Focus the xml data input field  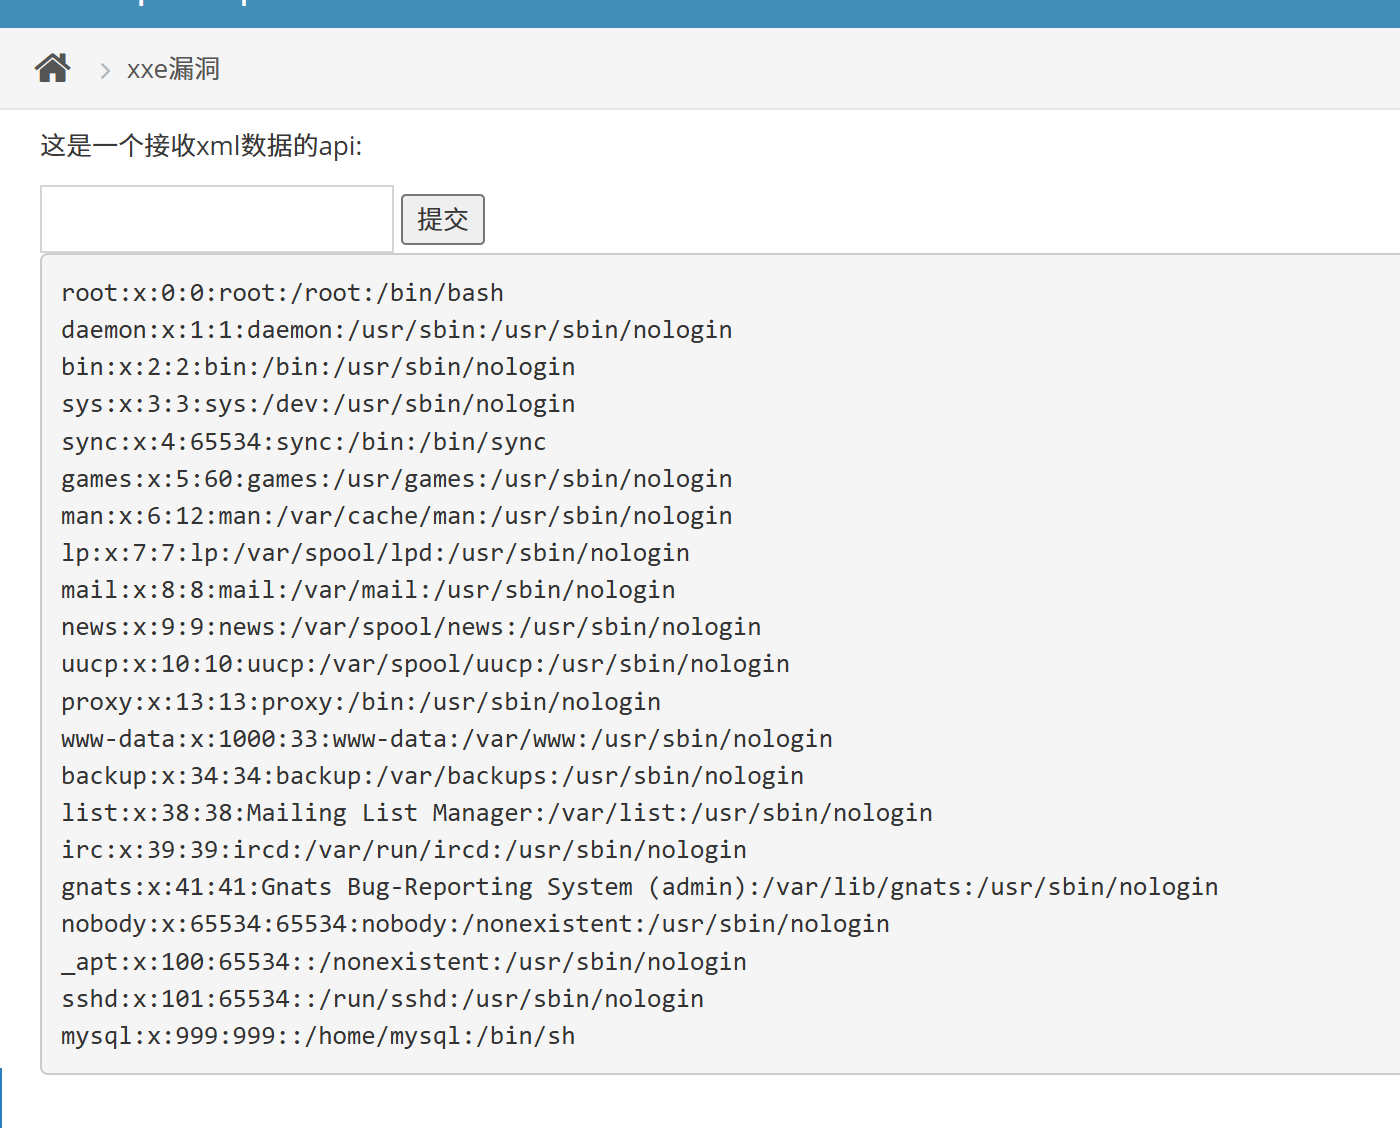(217, 219)
